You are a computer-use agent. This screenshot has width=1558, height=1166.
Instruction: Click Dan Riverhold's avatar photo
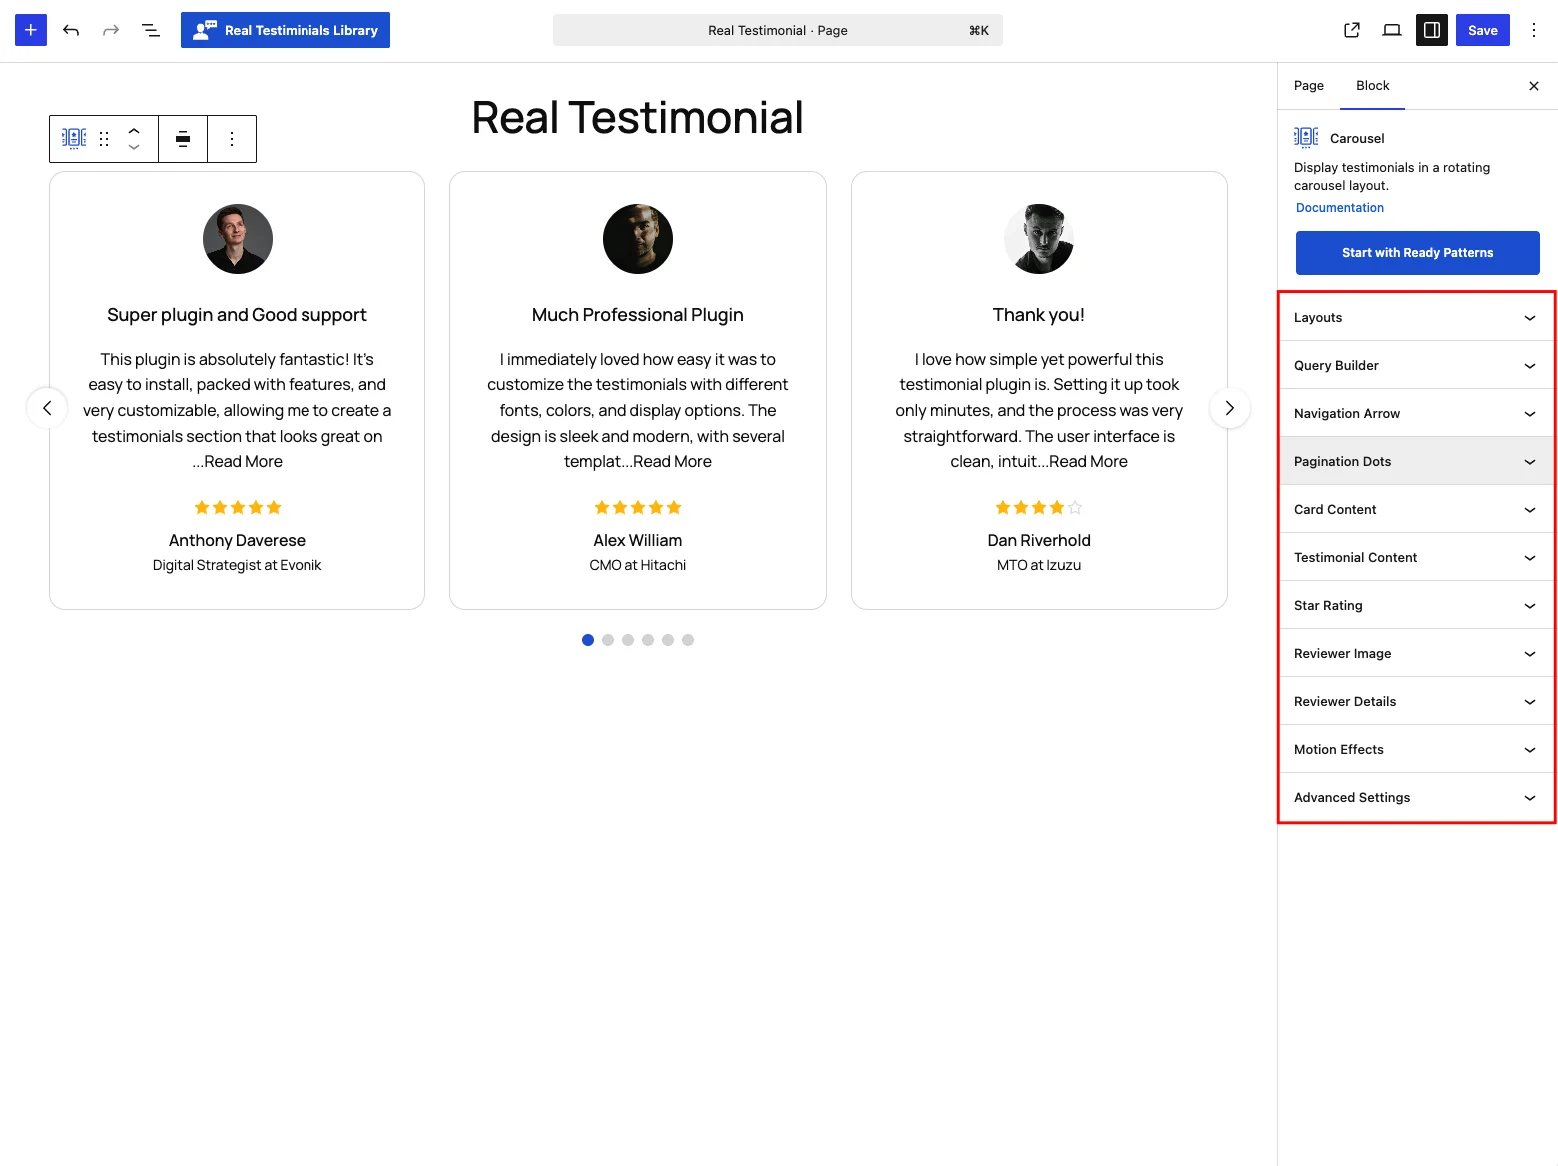click(x=1039, y=239)
